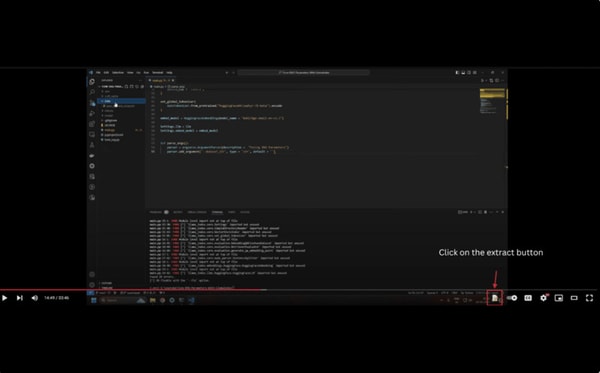Skip to the next video
Screen dimensions: 600x373
pyautogui.click(x=20, y=298)
